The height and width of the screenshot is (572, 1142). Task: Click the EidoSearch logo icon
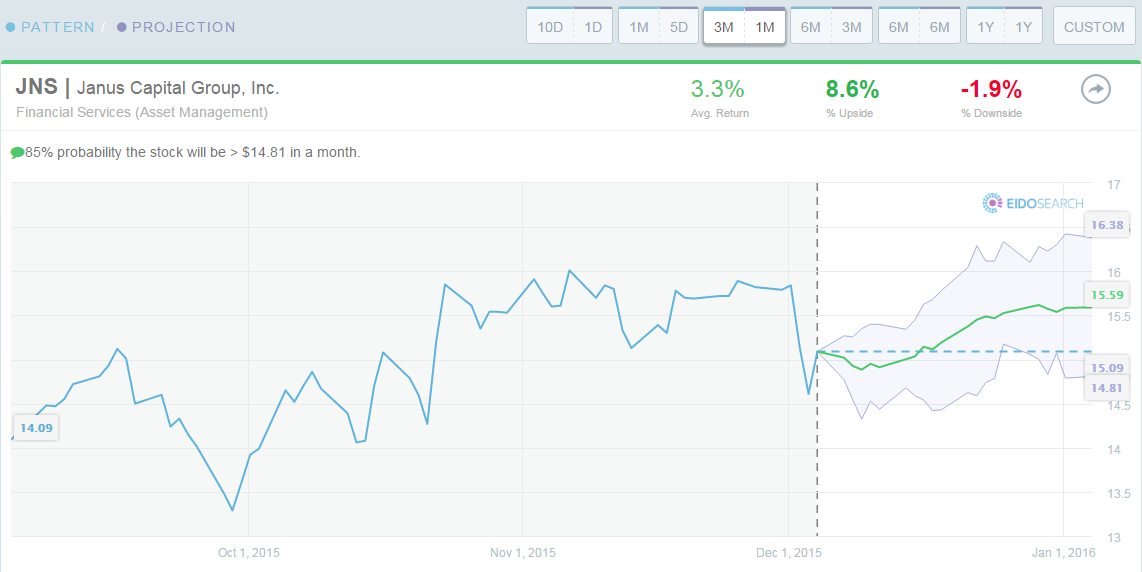pos(991,203)
